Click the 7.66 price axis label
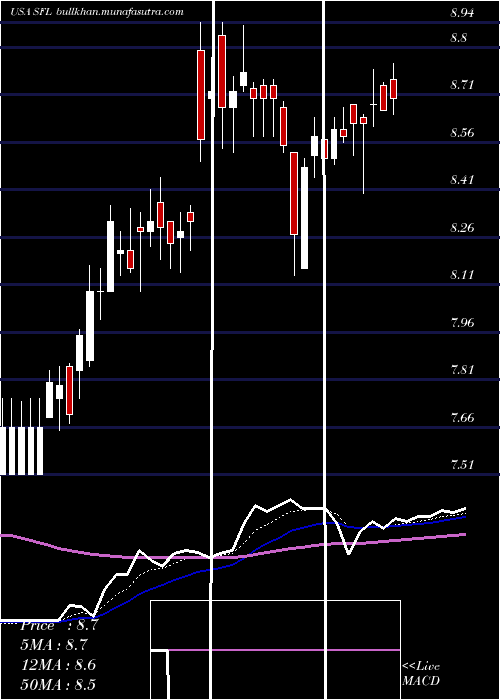This screenshot has height=700, width=500. [462, 418]
